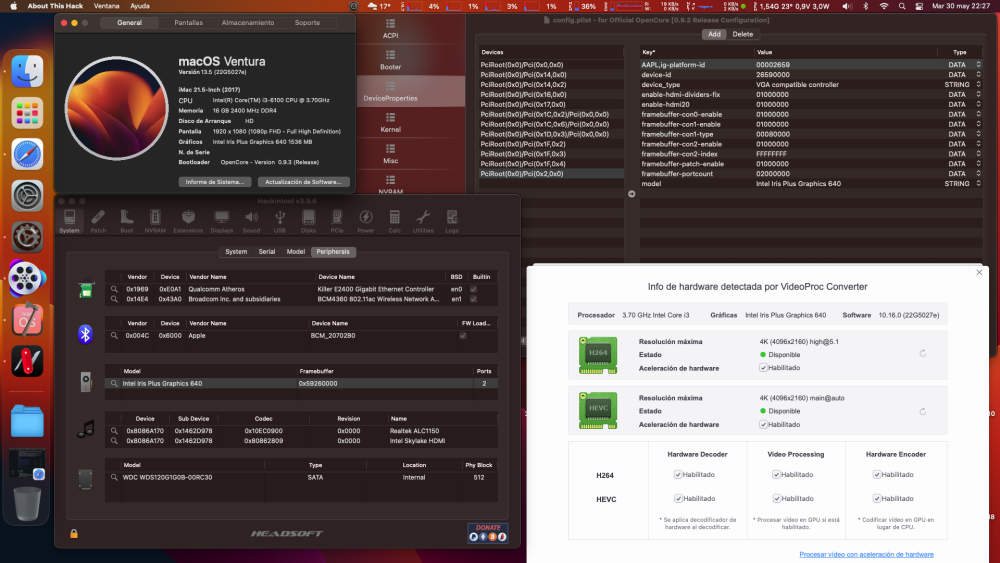
Task: Select Model tab in Hackintool
Action: click(x=296, y=252)
